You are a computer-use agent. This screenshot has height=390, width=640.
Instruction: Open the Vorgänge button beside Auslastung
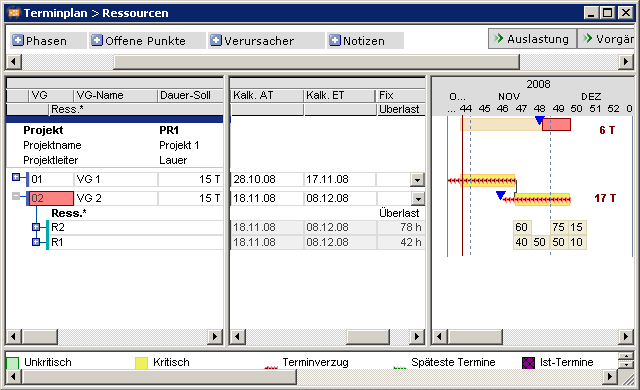click(606, 39)
